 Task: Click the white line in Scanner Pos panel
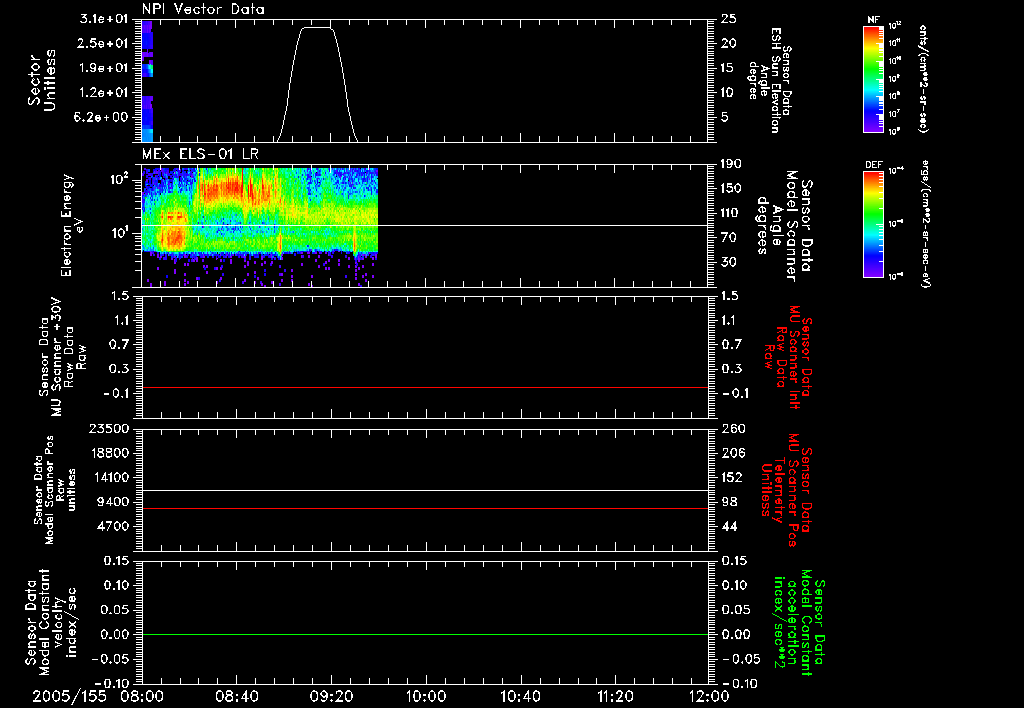point(425,491)
